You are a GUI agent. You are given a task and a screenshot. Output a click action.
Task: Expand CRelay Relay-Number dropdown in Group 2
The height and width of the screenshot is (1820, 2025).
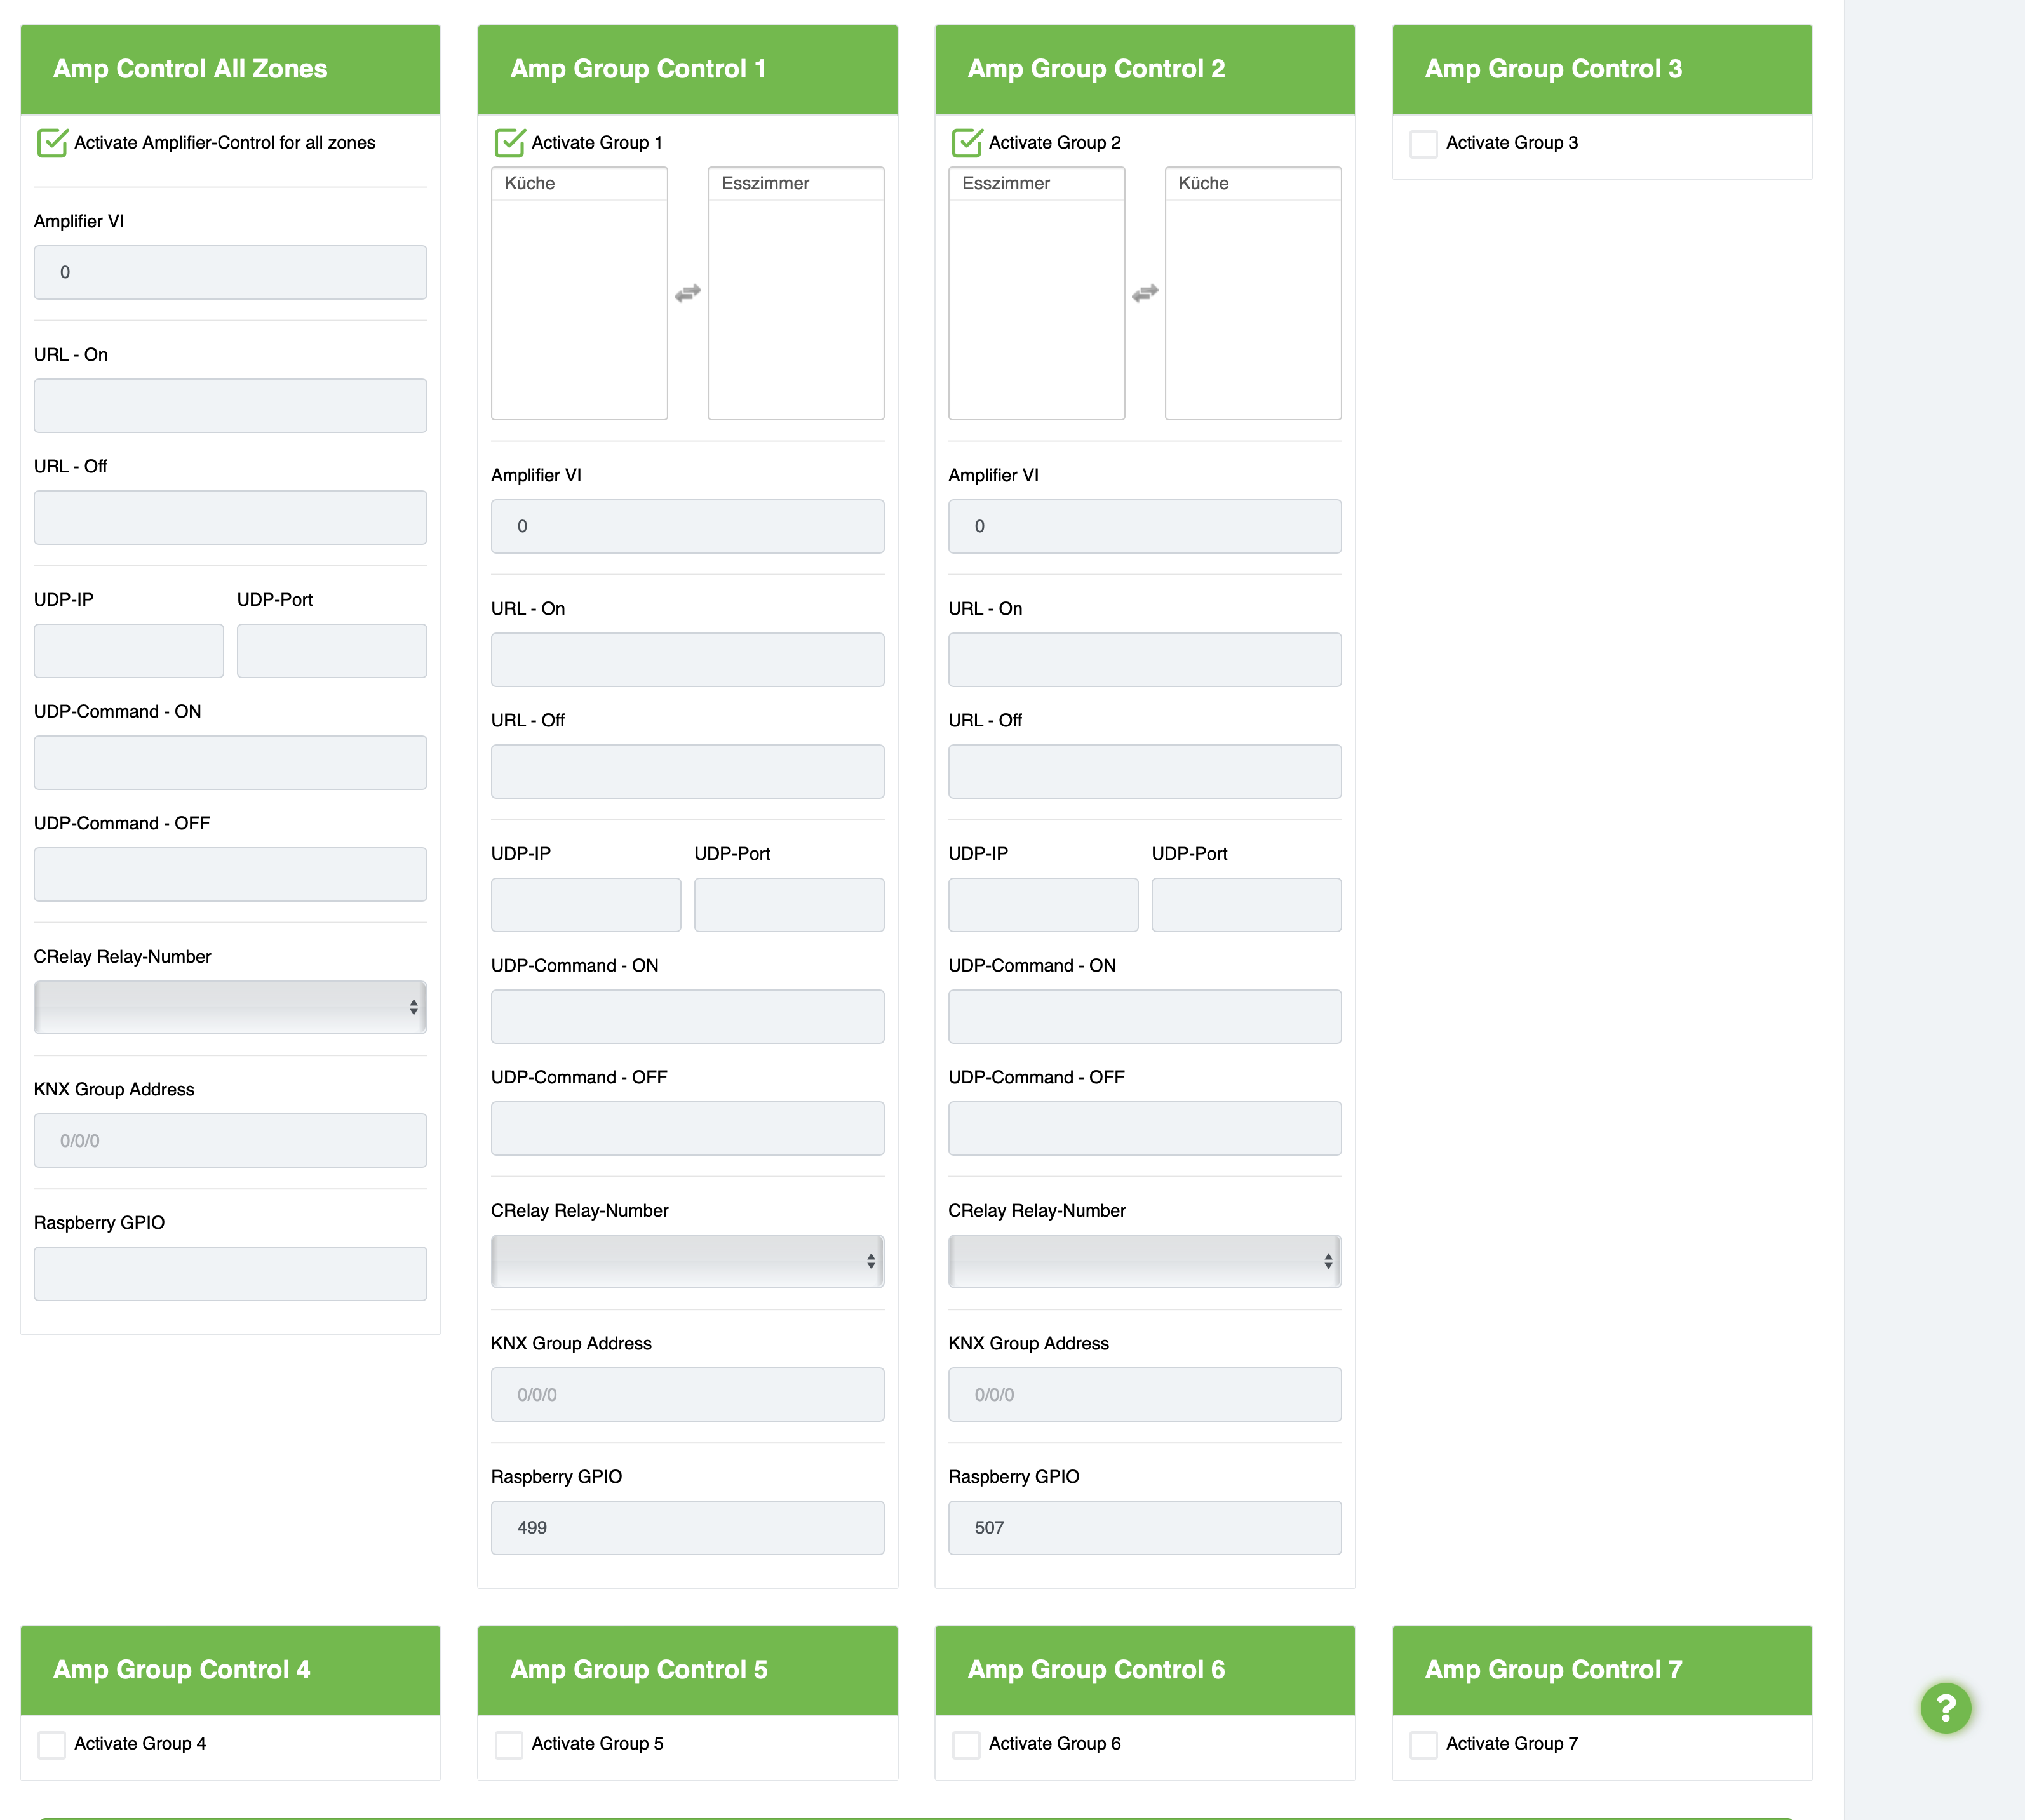click(x=1144, y=1261)
